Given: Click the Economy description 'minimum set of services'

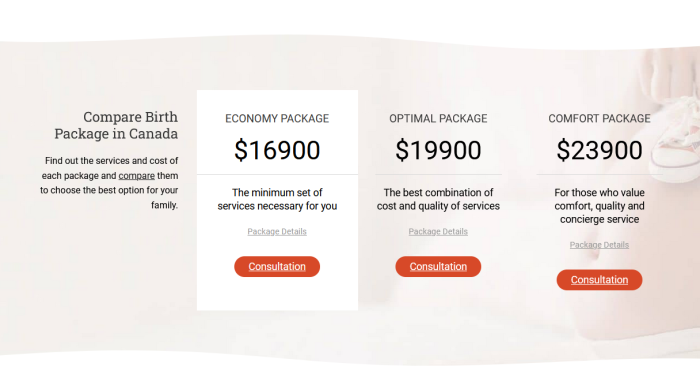Looking at the screenshot, I should pyautogui.click(x=277, y=199).
